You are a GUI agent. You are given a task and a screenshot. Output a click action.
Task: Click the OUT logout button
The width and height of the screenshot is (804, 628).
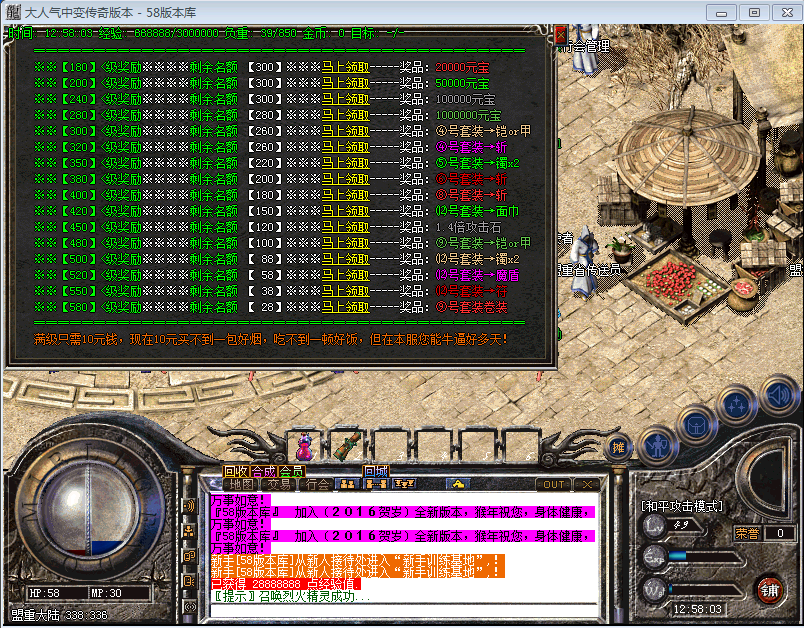[x=553, y=484]
